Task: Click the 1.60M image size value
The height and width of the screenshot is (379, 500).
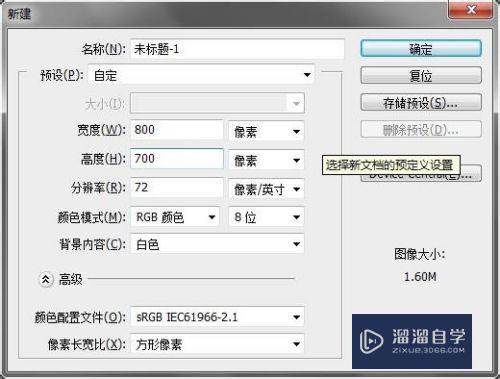Action: click(x=420, y=277)
